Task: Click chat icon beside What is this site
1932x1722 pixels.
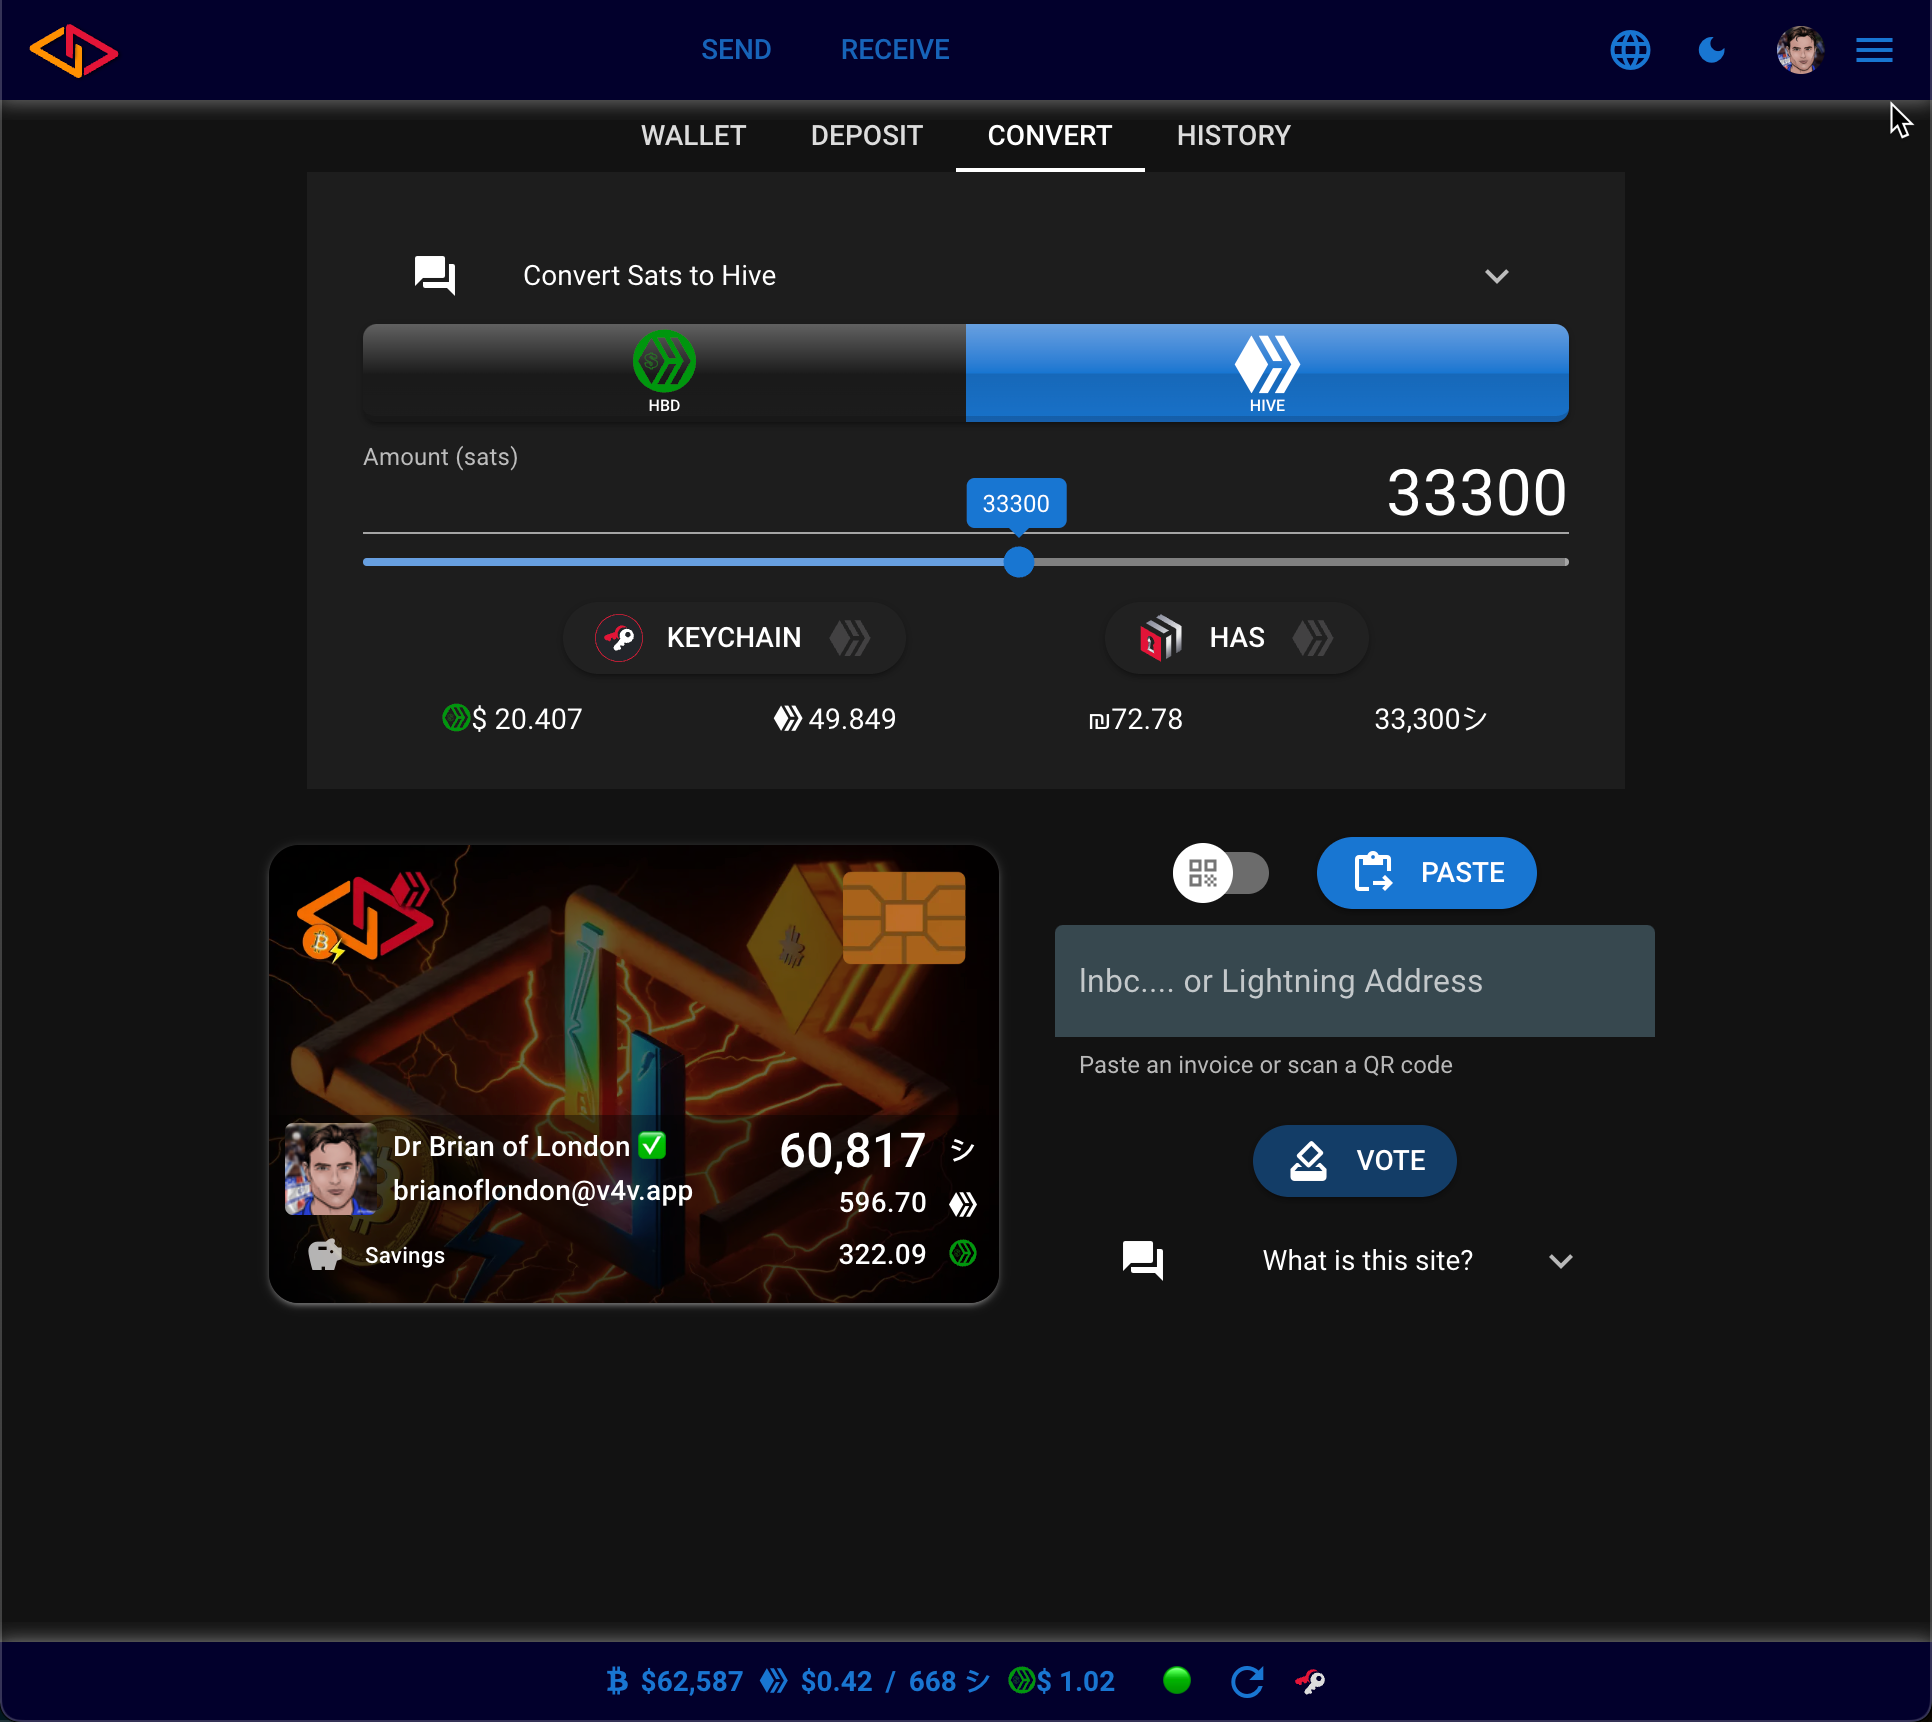Action: (1143, 1260)
